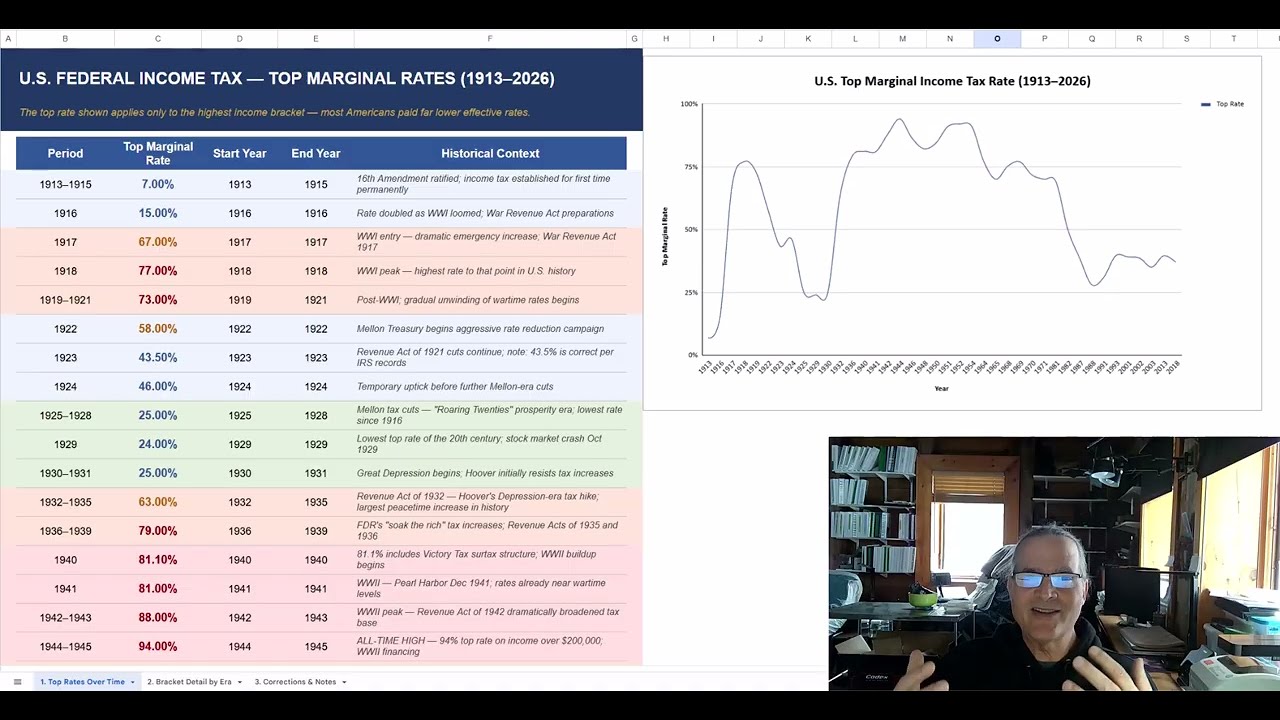The height and width of the screenshot is (720, 1280).
Task: Open '2. Bracket Detail by Era' tab
Action: pos(189,682)
